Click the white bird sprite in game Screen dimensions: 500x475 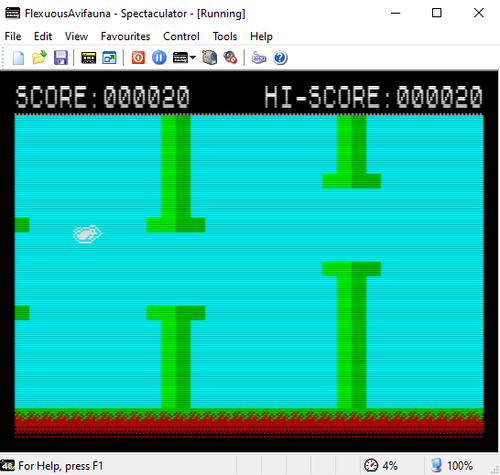pos(88,234)
